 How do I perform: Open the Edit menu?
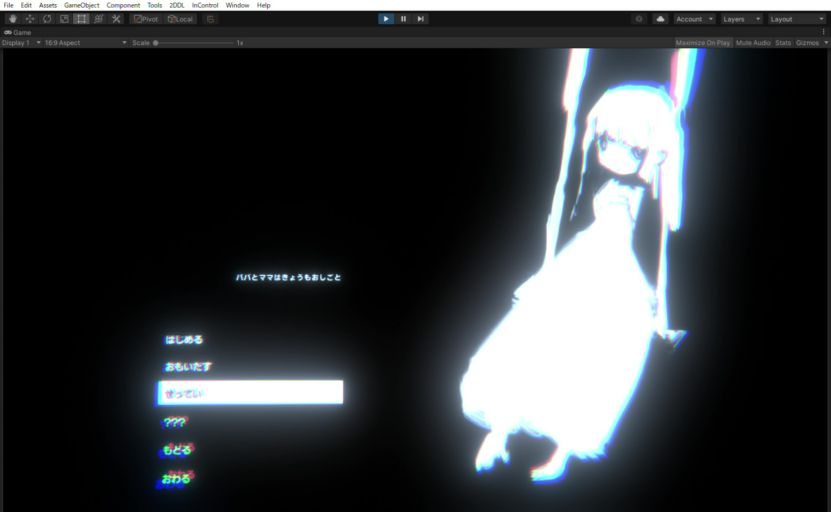[x=26, y=5]
